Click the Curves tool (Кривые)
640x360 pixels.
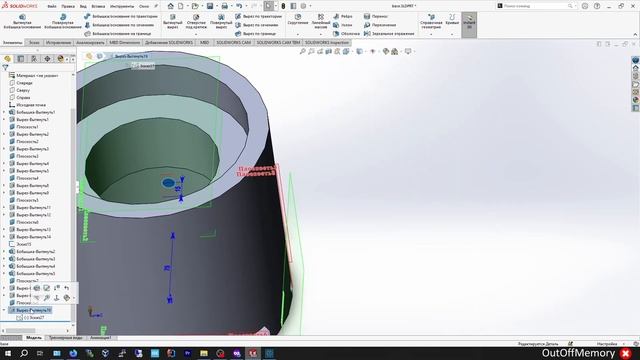(452, 19)
